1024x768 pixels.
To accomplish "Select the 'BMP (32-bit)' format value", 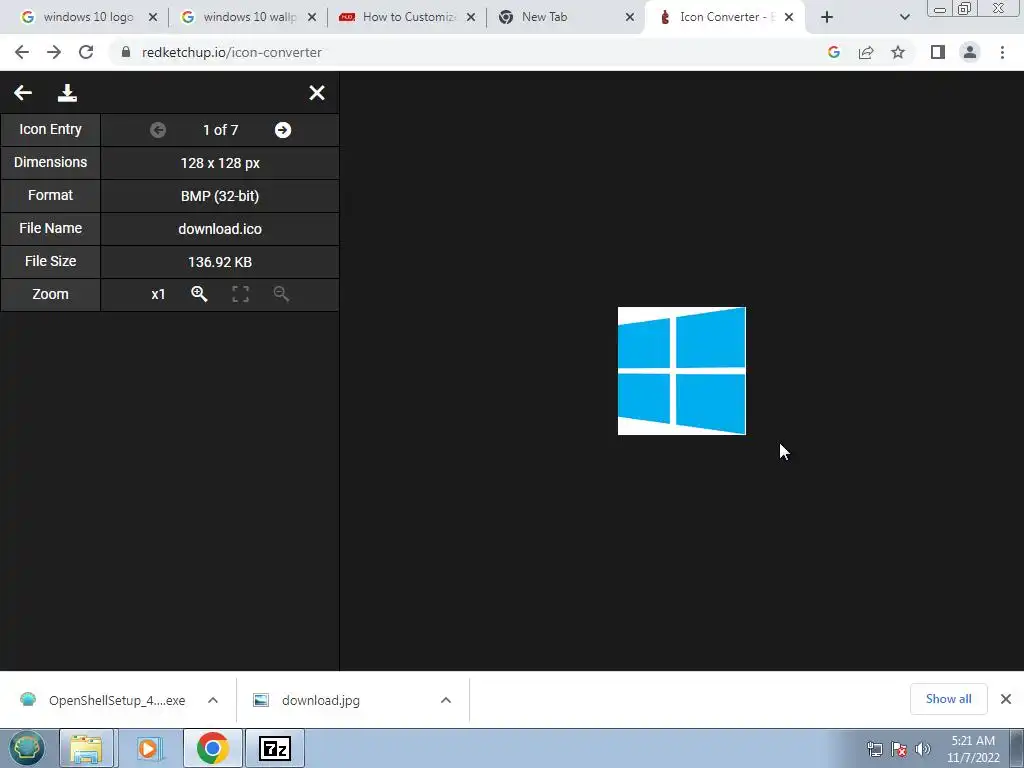I will point(220,196).
